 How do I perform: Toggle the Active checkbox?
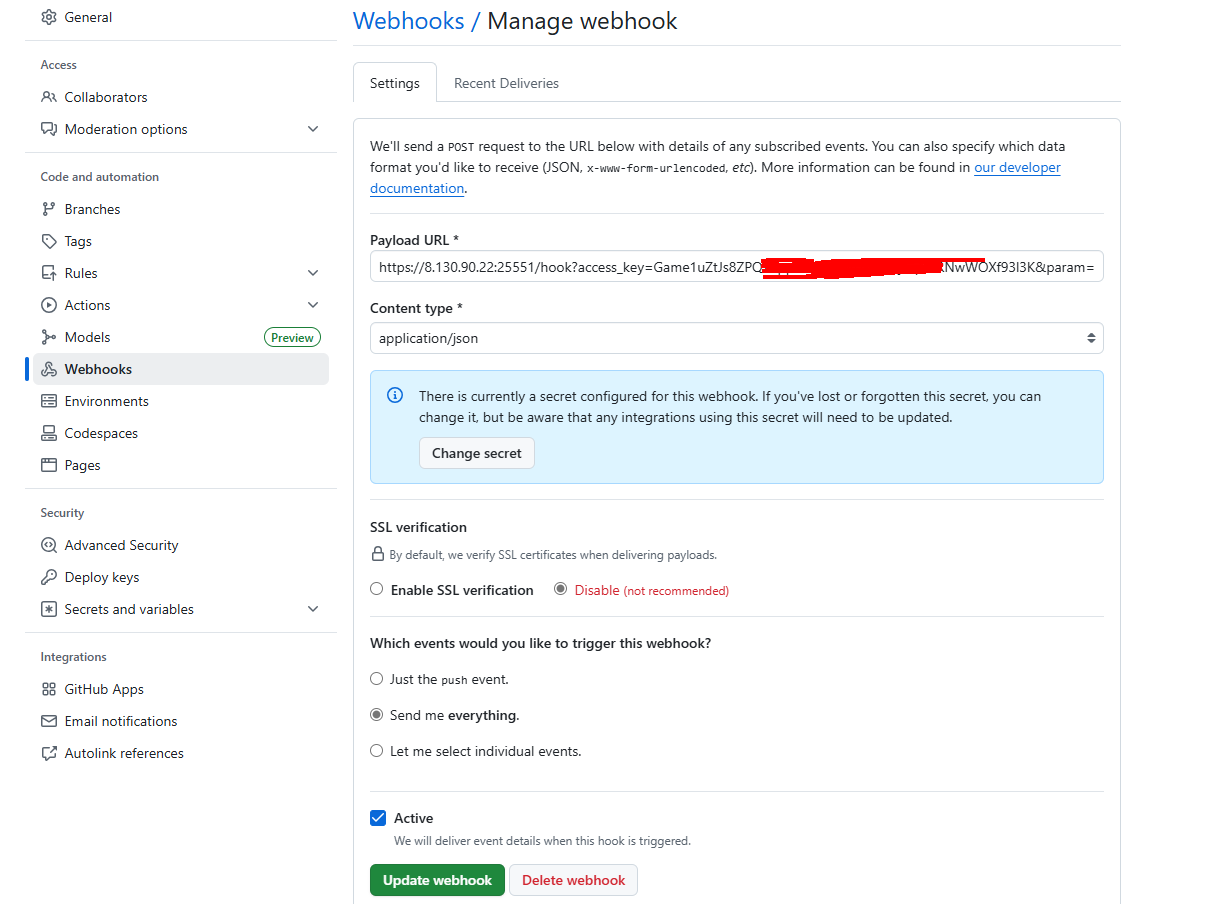[x=378, y=818]
